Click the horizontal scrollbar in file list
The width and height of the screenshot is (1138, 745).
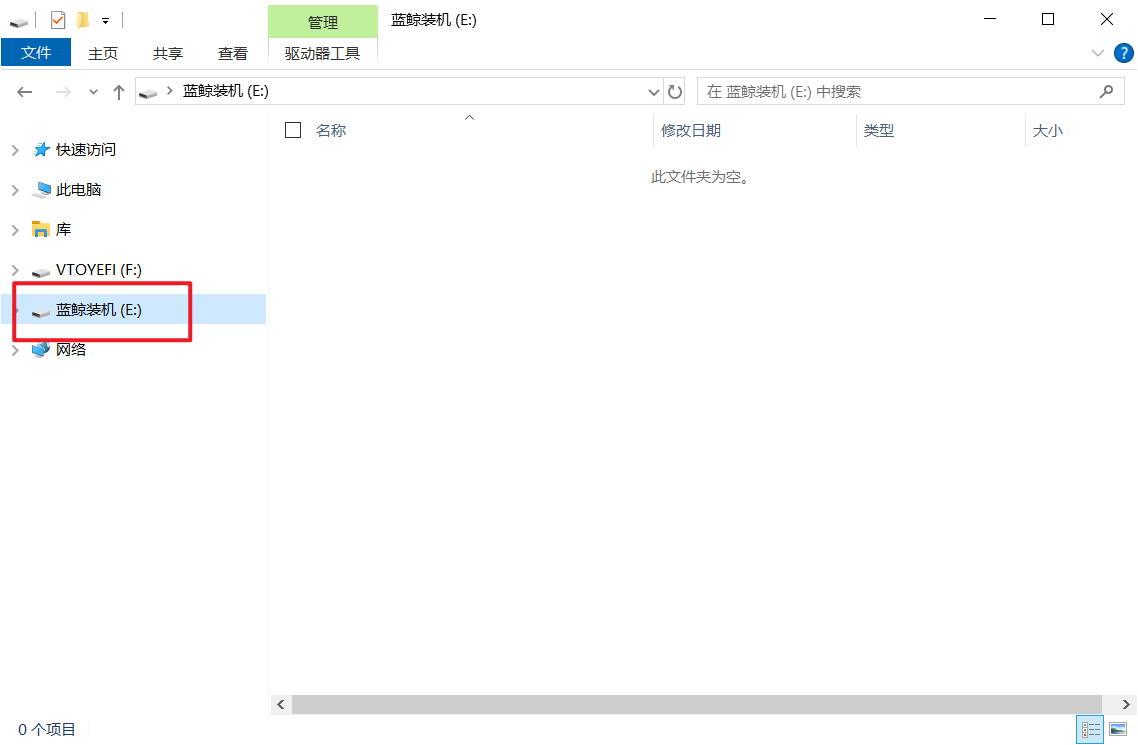coord(696,705)
